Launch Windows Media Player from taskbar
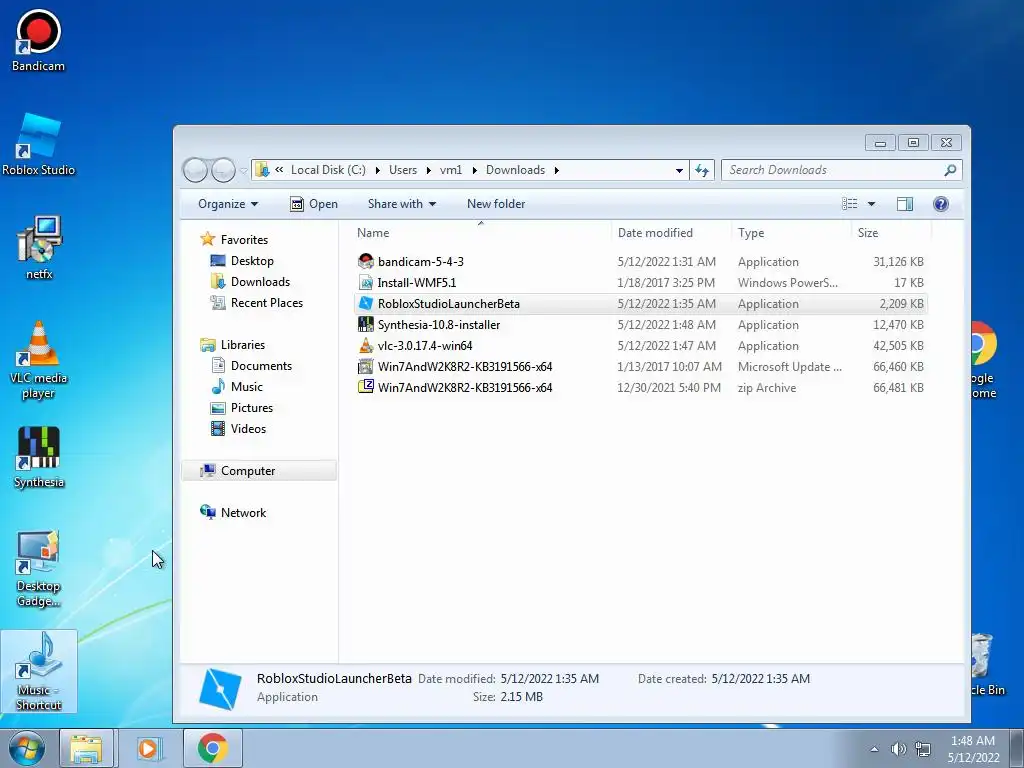1024x768 pixels. [x=148, y=748]
